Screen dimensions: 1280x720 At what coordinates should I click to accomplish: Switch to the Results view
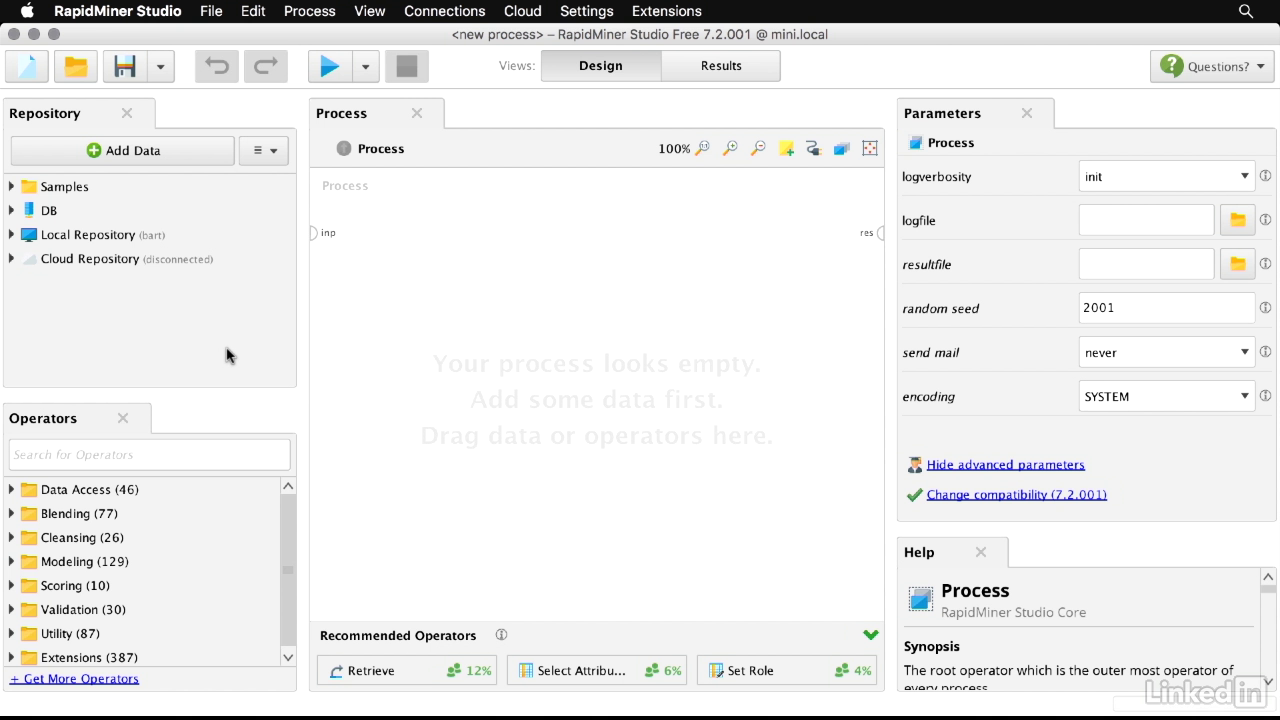(720, 66)
